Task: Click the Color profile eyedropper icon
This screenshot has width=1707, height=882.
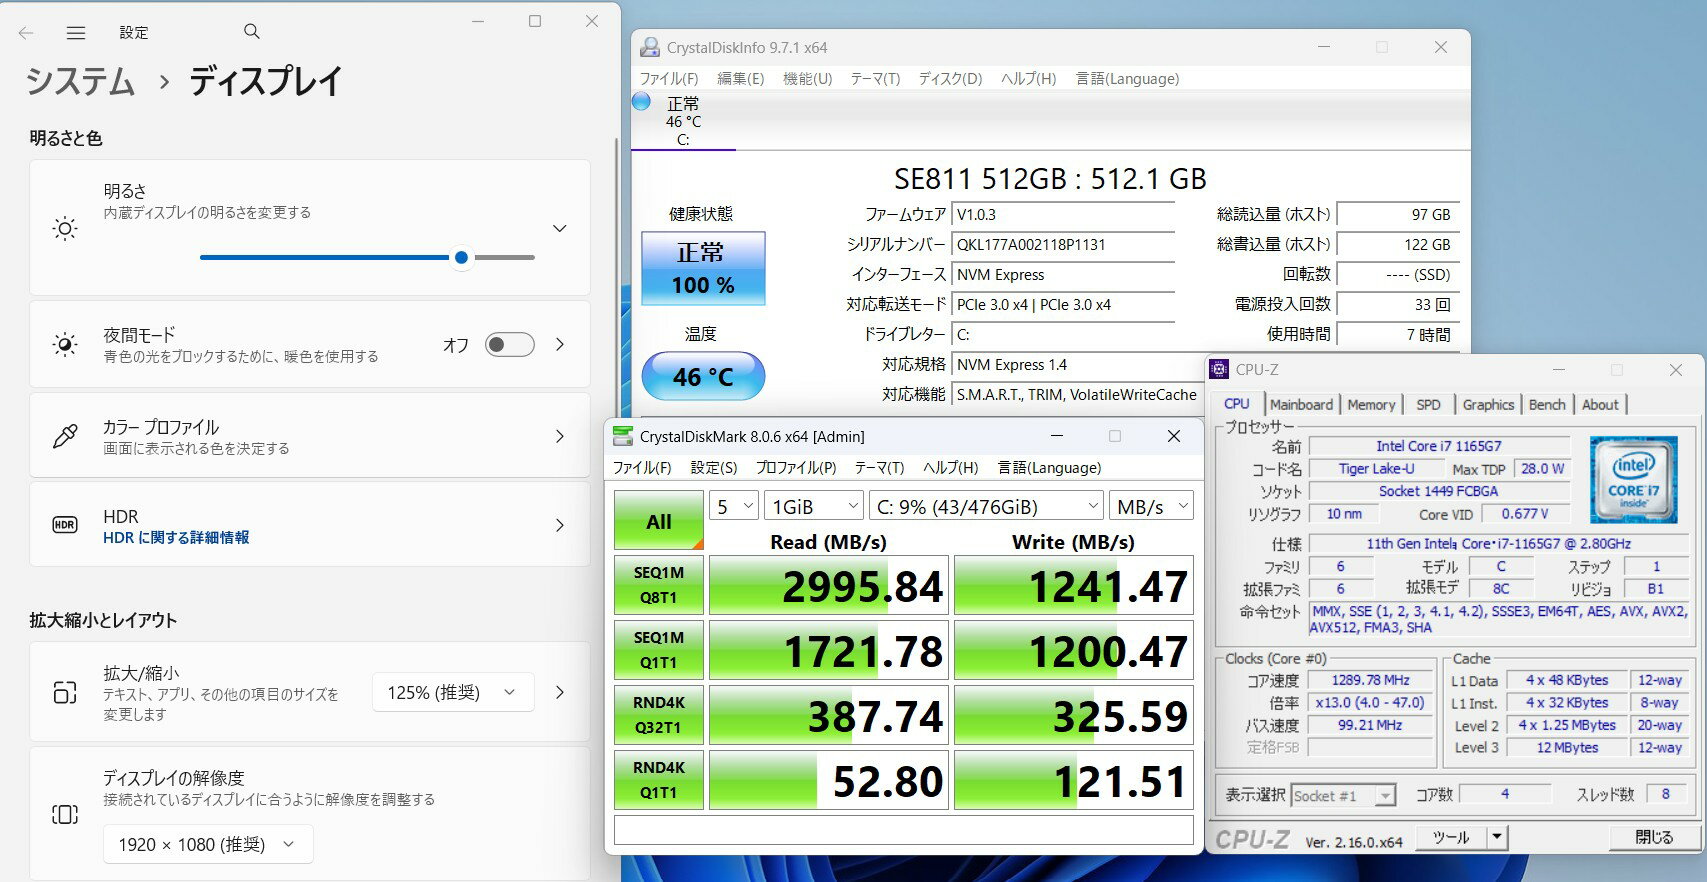Action: pos(65,436)
